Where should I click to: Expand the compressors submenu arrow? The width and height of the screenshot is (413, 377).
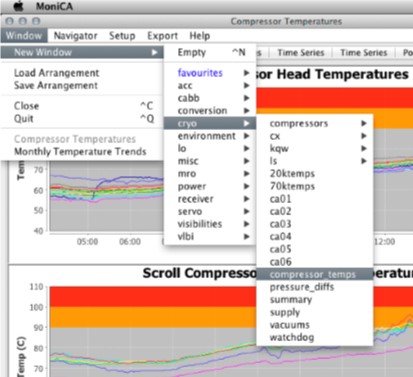[364, 123]
